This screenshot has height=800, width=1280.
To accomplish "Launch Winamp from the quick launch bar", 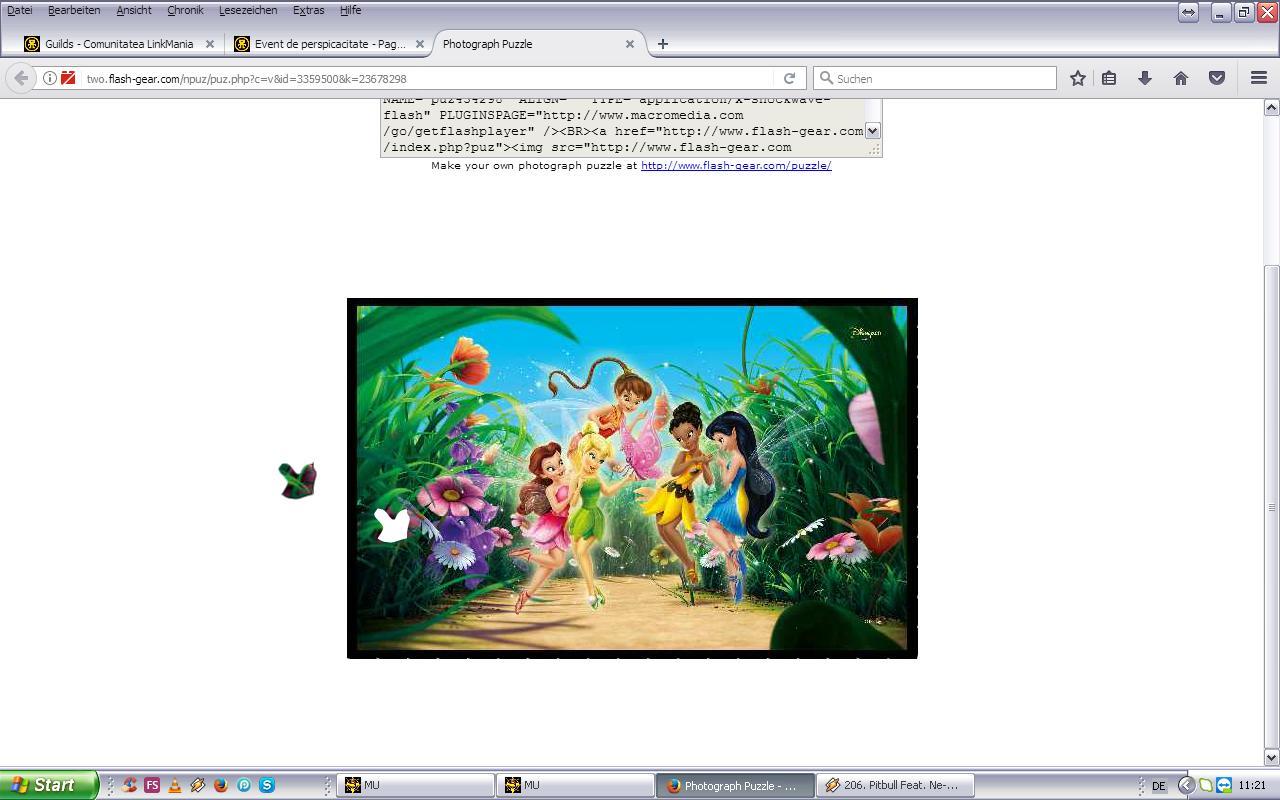I will click(x=198, y=785).
